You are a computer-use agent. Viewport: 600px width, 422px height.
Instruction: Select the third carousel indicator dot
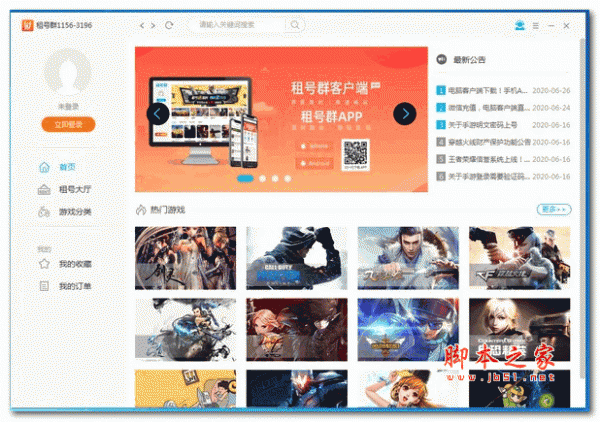pos(275,178)
